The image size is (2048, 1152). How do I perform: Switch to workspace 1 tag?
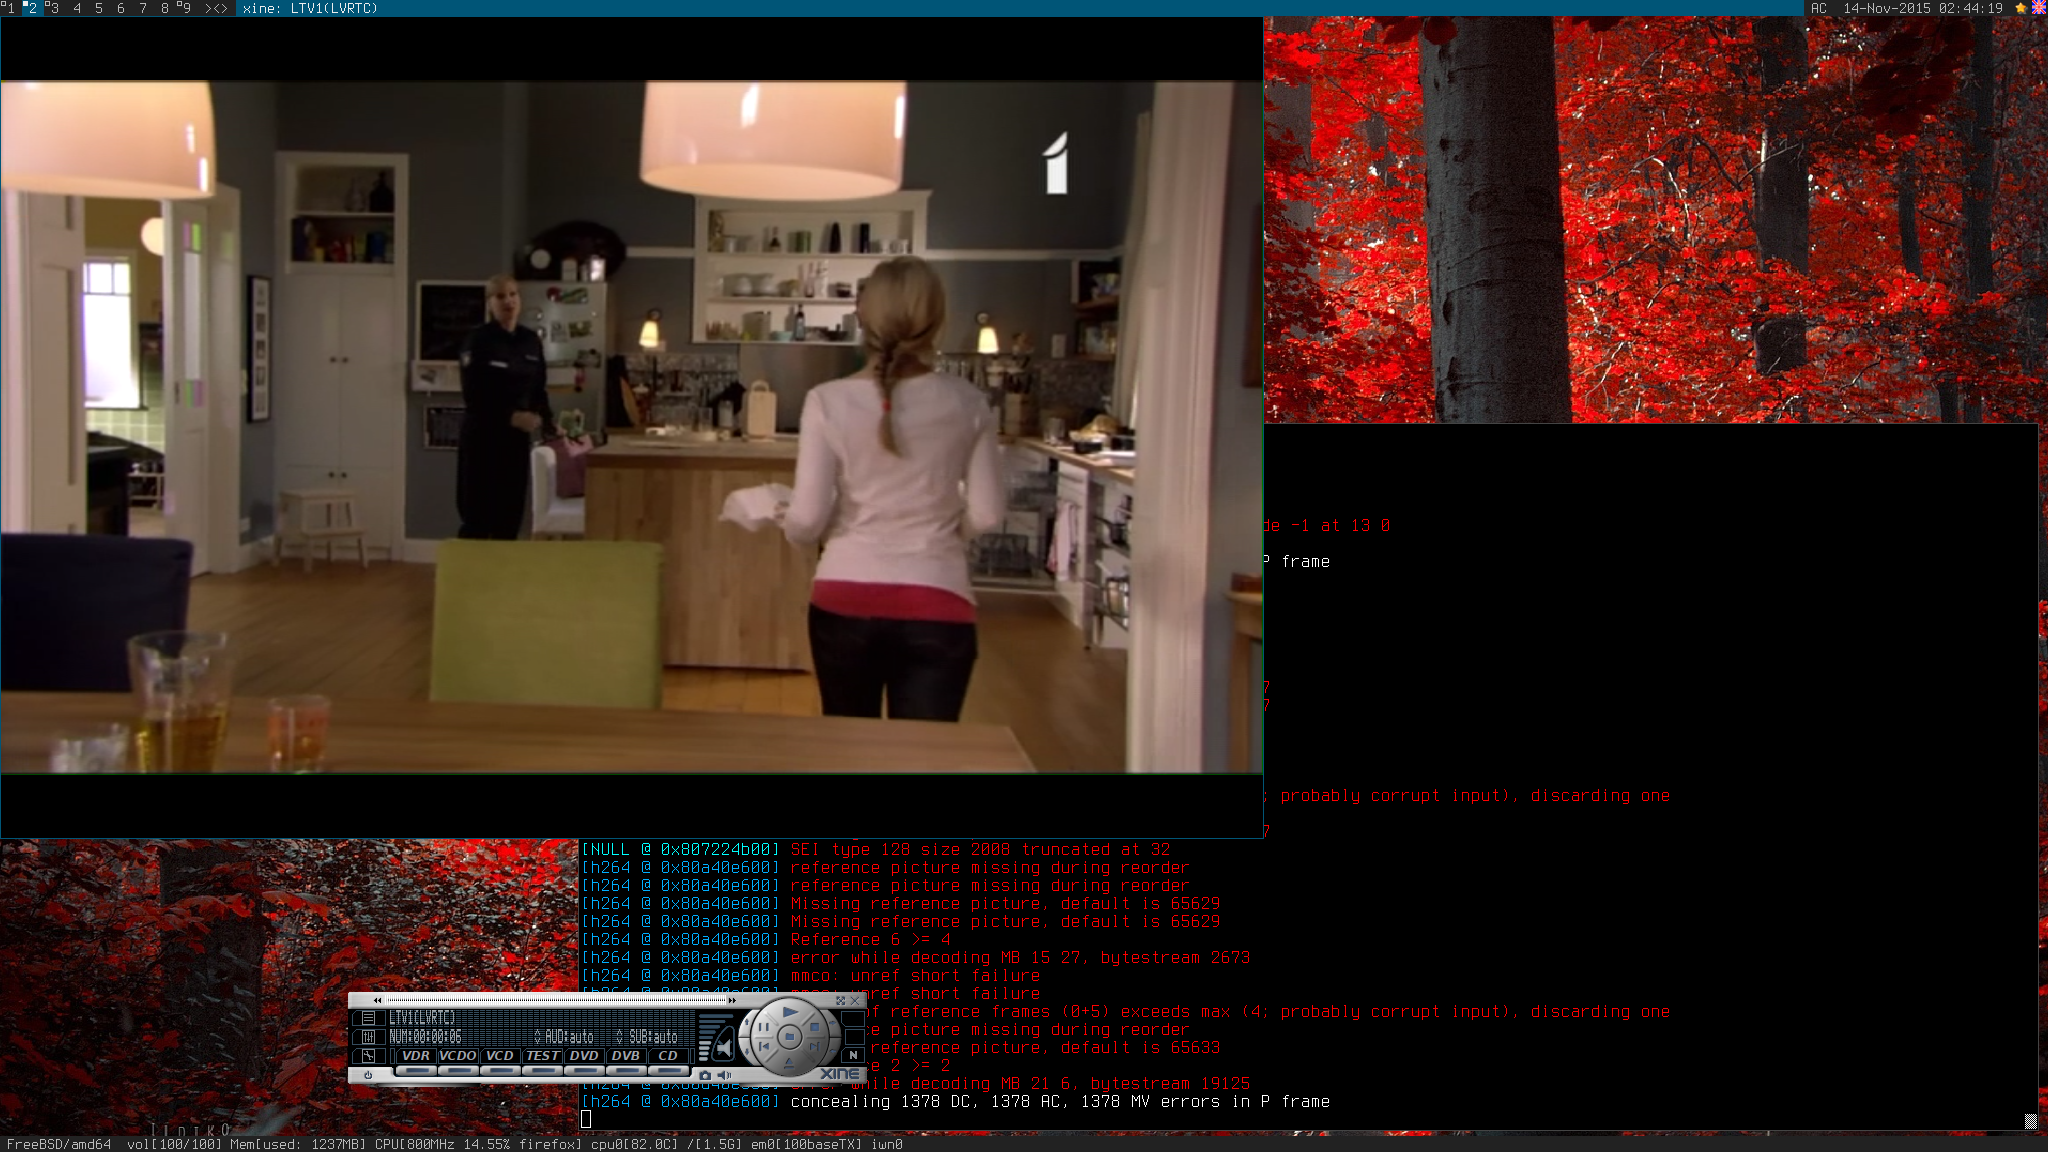[10, 8]
